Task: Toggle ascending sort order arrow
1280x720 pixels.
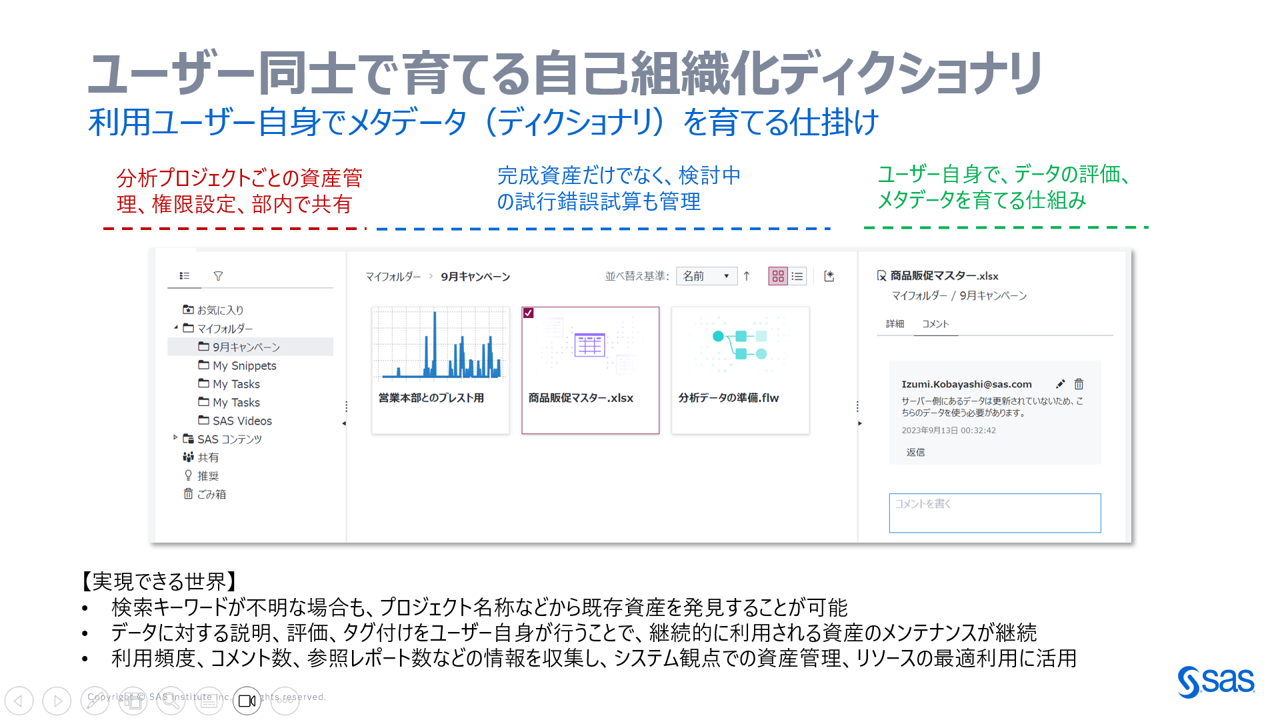Action: click(x=746, y=276)
